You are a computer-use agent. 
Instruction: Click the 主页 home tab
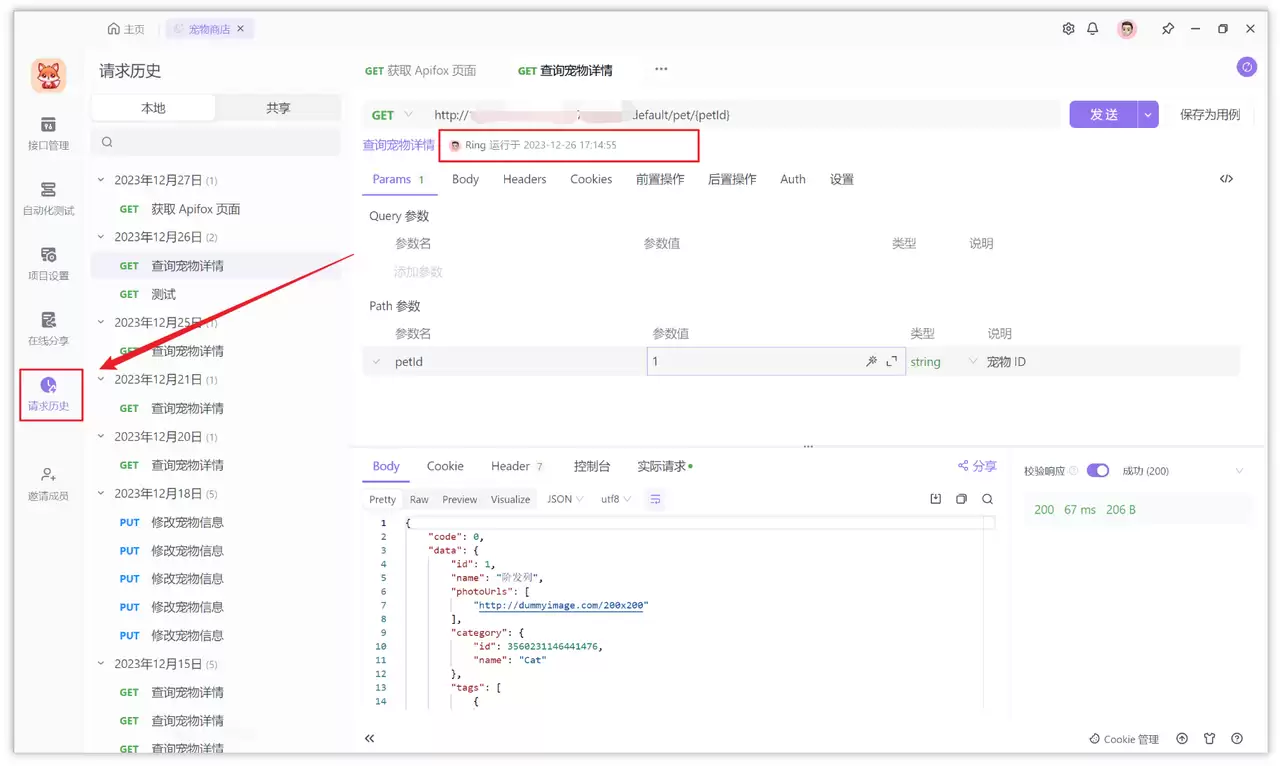126,29
